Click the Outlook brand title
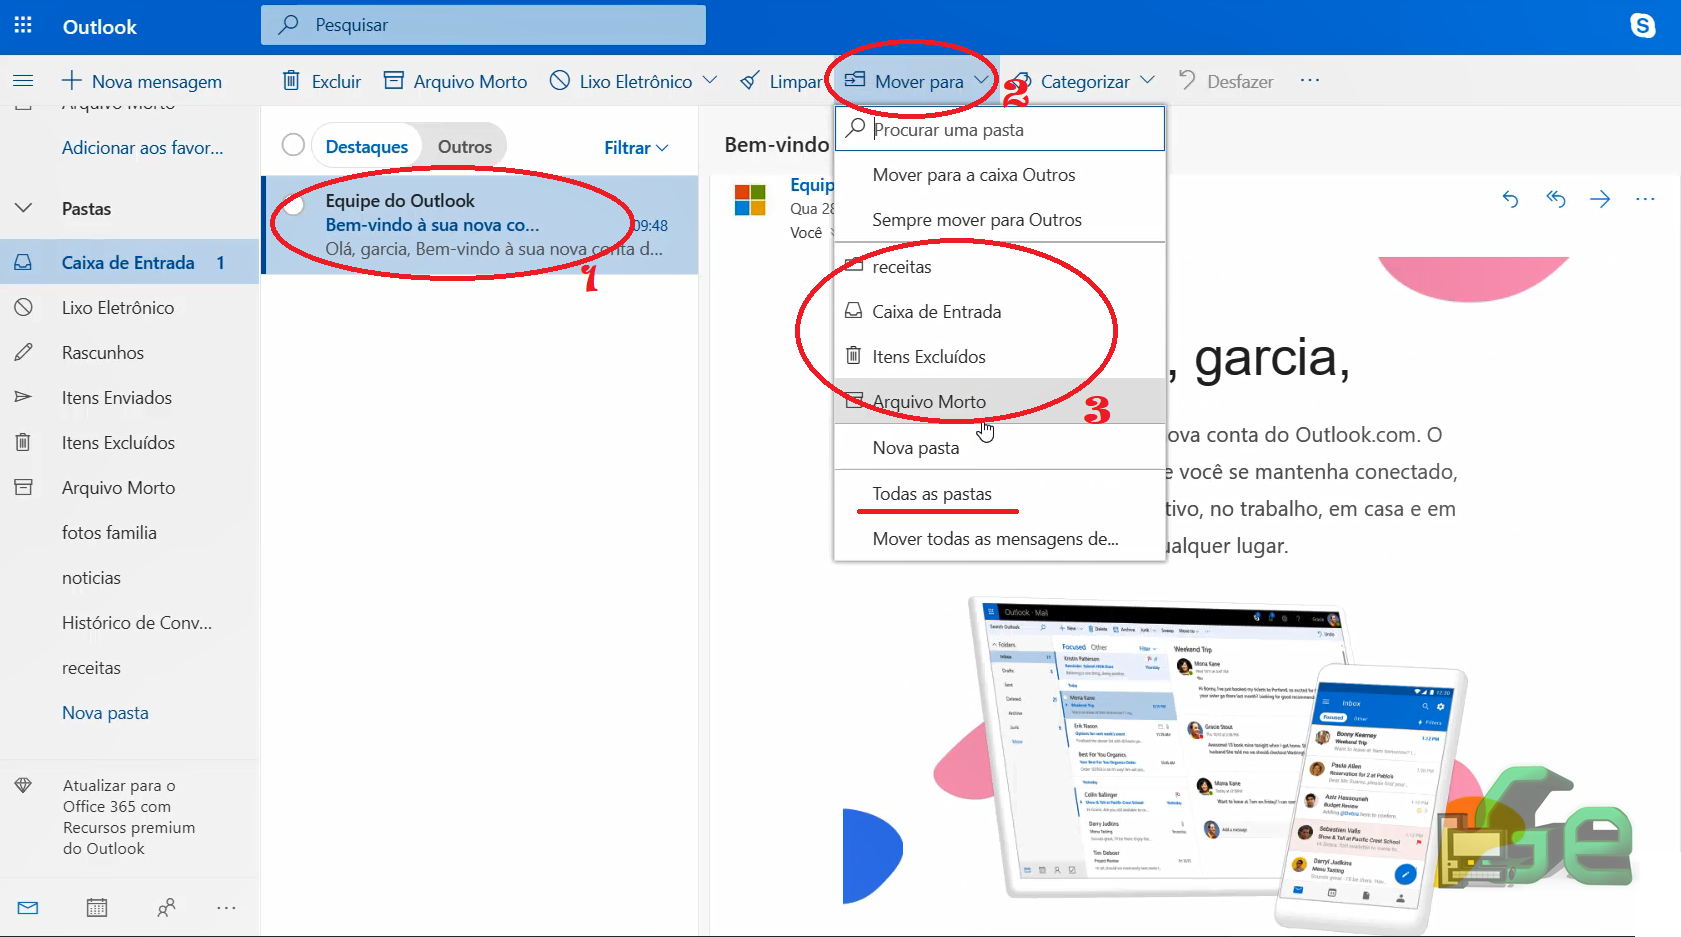 pyautogui.click(x=100, y=27)
